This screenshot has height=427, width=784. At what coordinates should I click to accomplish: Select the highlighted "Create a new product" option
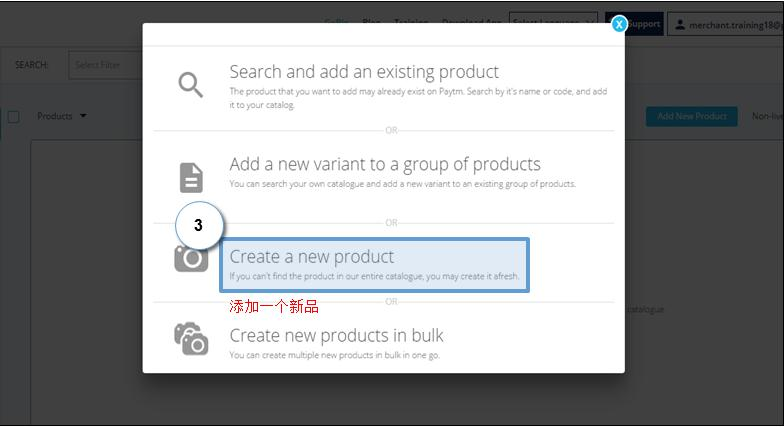(374, 265)
